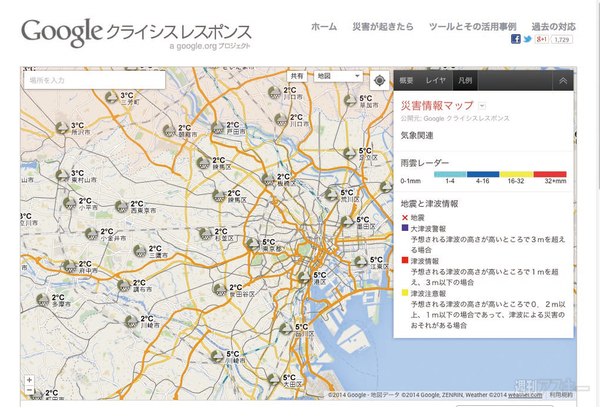Screen dimensions: 600x407
Task: Click weather icon at 調布市 2°C
Action: 124,285
